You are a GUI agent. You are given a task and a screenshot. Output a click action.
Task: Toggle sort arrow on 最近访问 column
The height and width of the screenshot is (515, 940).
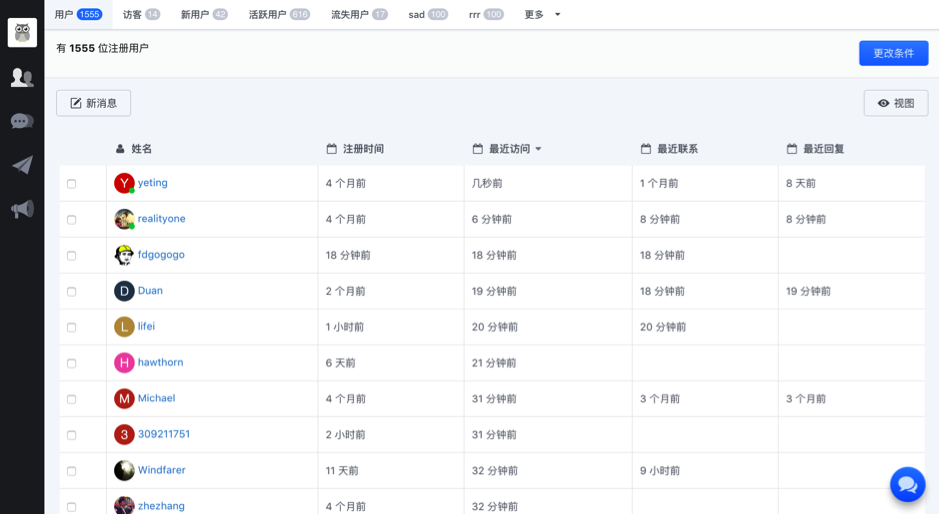[538, 149]
